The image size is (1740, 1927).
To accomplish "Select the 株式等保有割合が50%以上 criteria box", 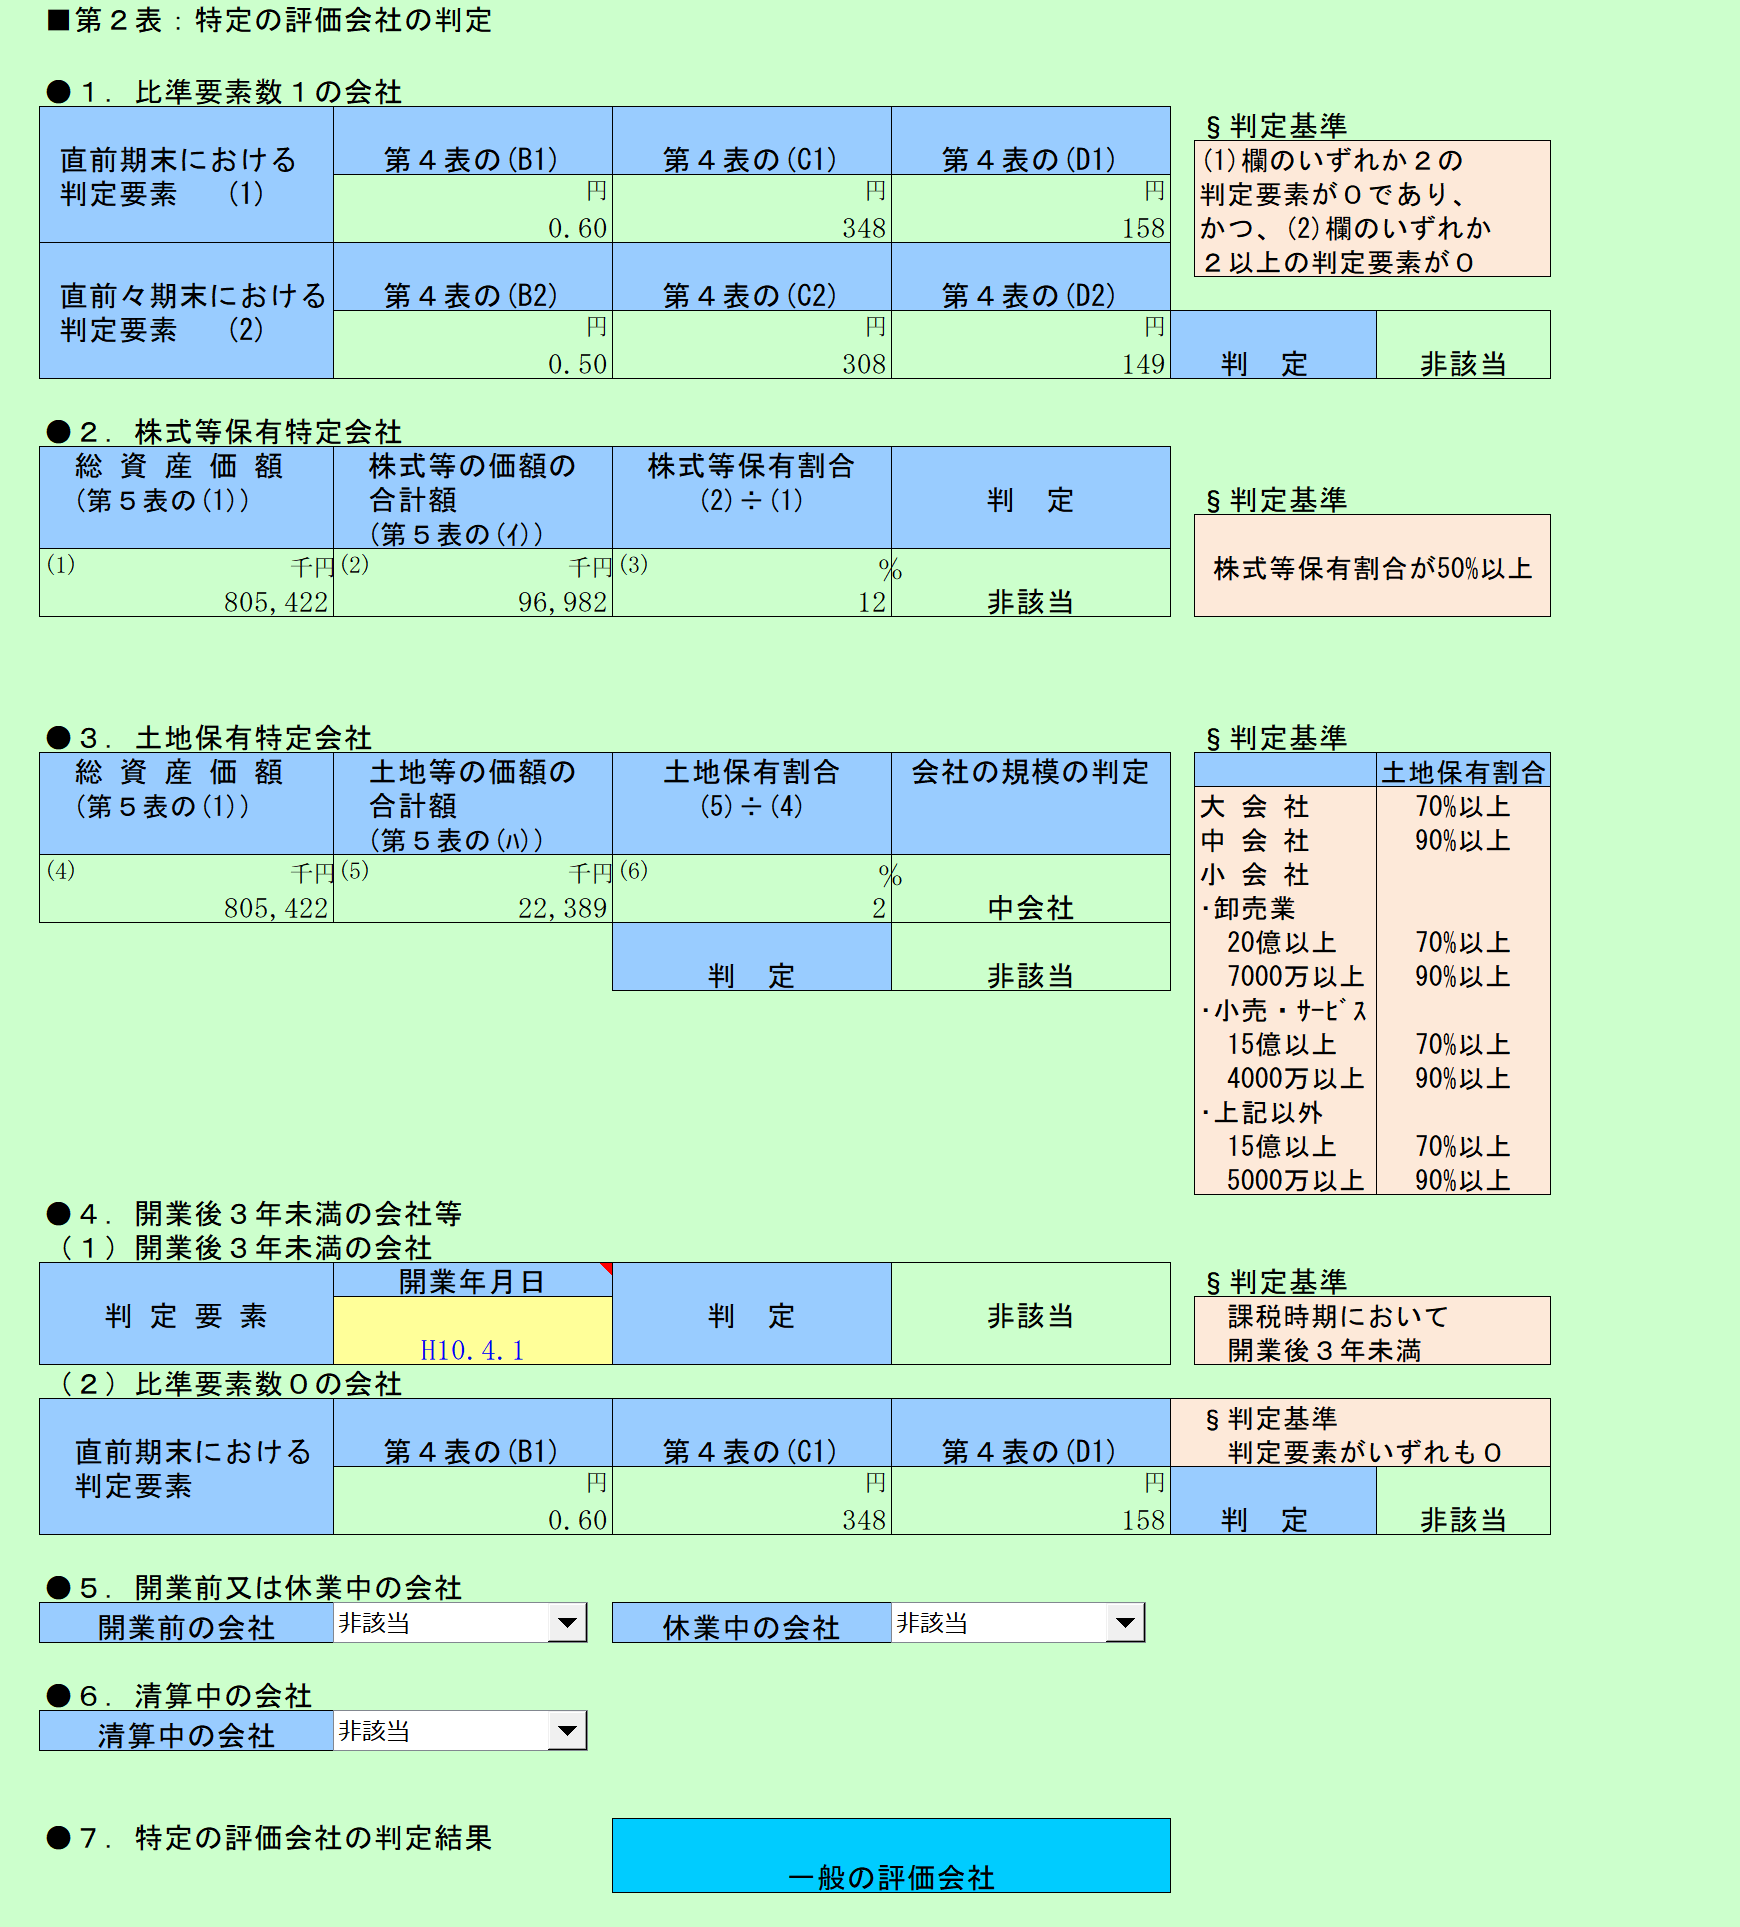I will click(1372, 566).
